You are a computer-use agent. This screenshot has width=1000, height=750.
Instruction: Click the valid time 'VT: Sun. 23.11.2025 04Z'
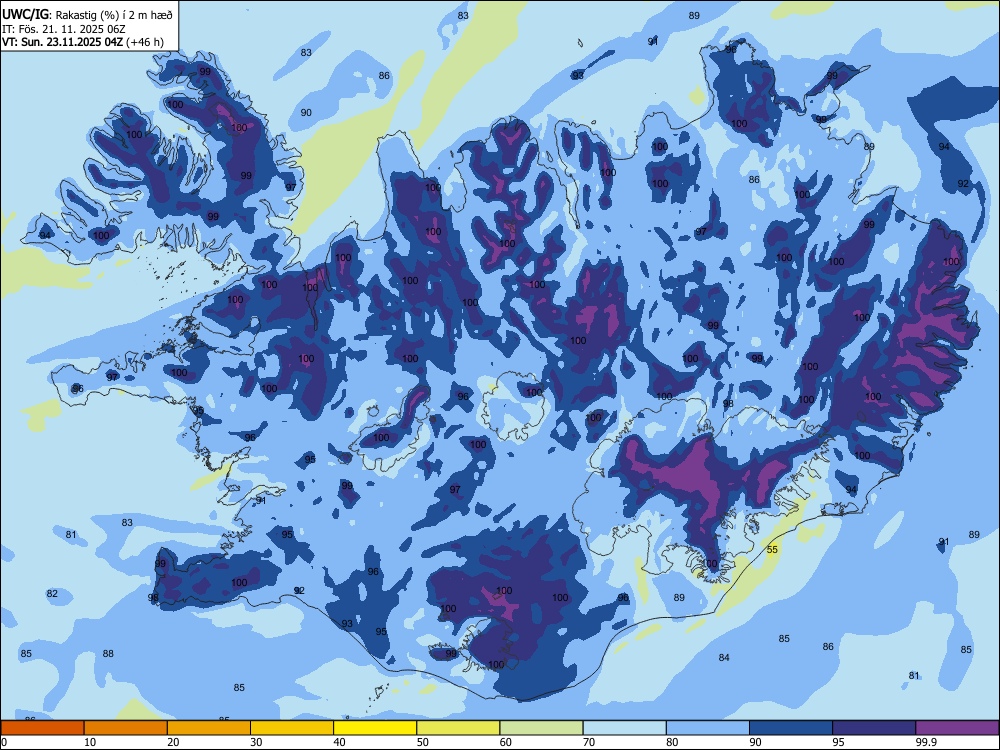click(x=62, y=42)
